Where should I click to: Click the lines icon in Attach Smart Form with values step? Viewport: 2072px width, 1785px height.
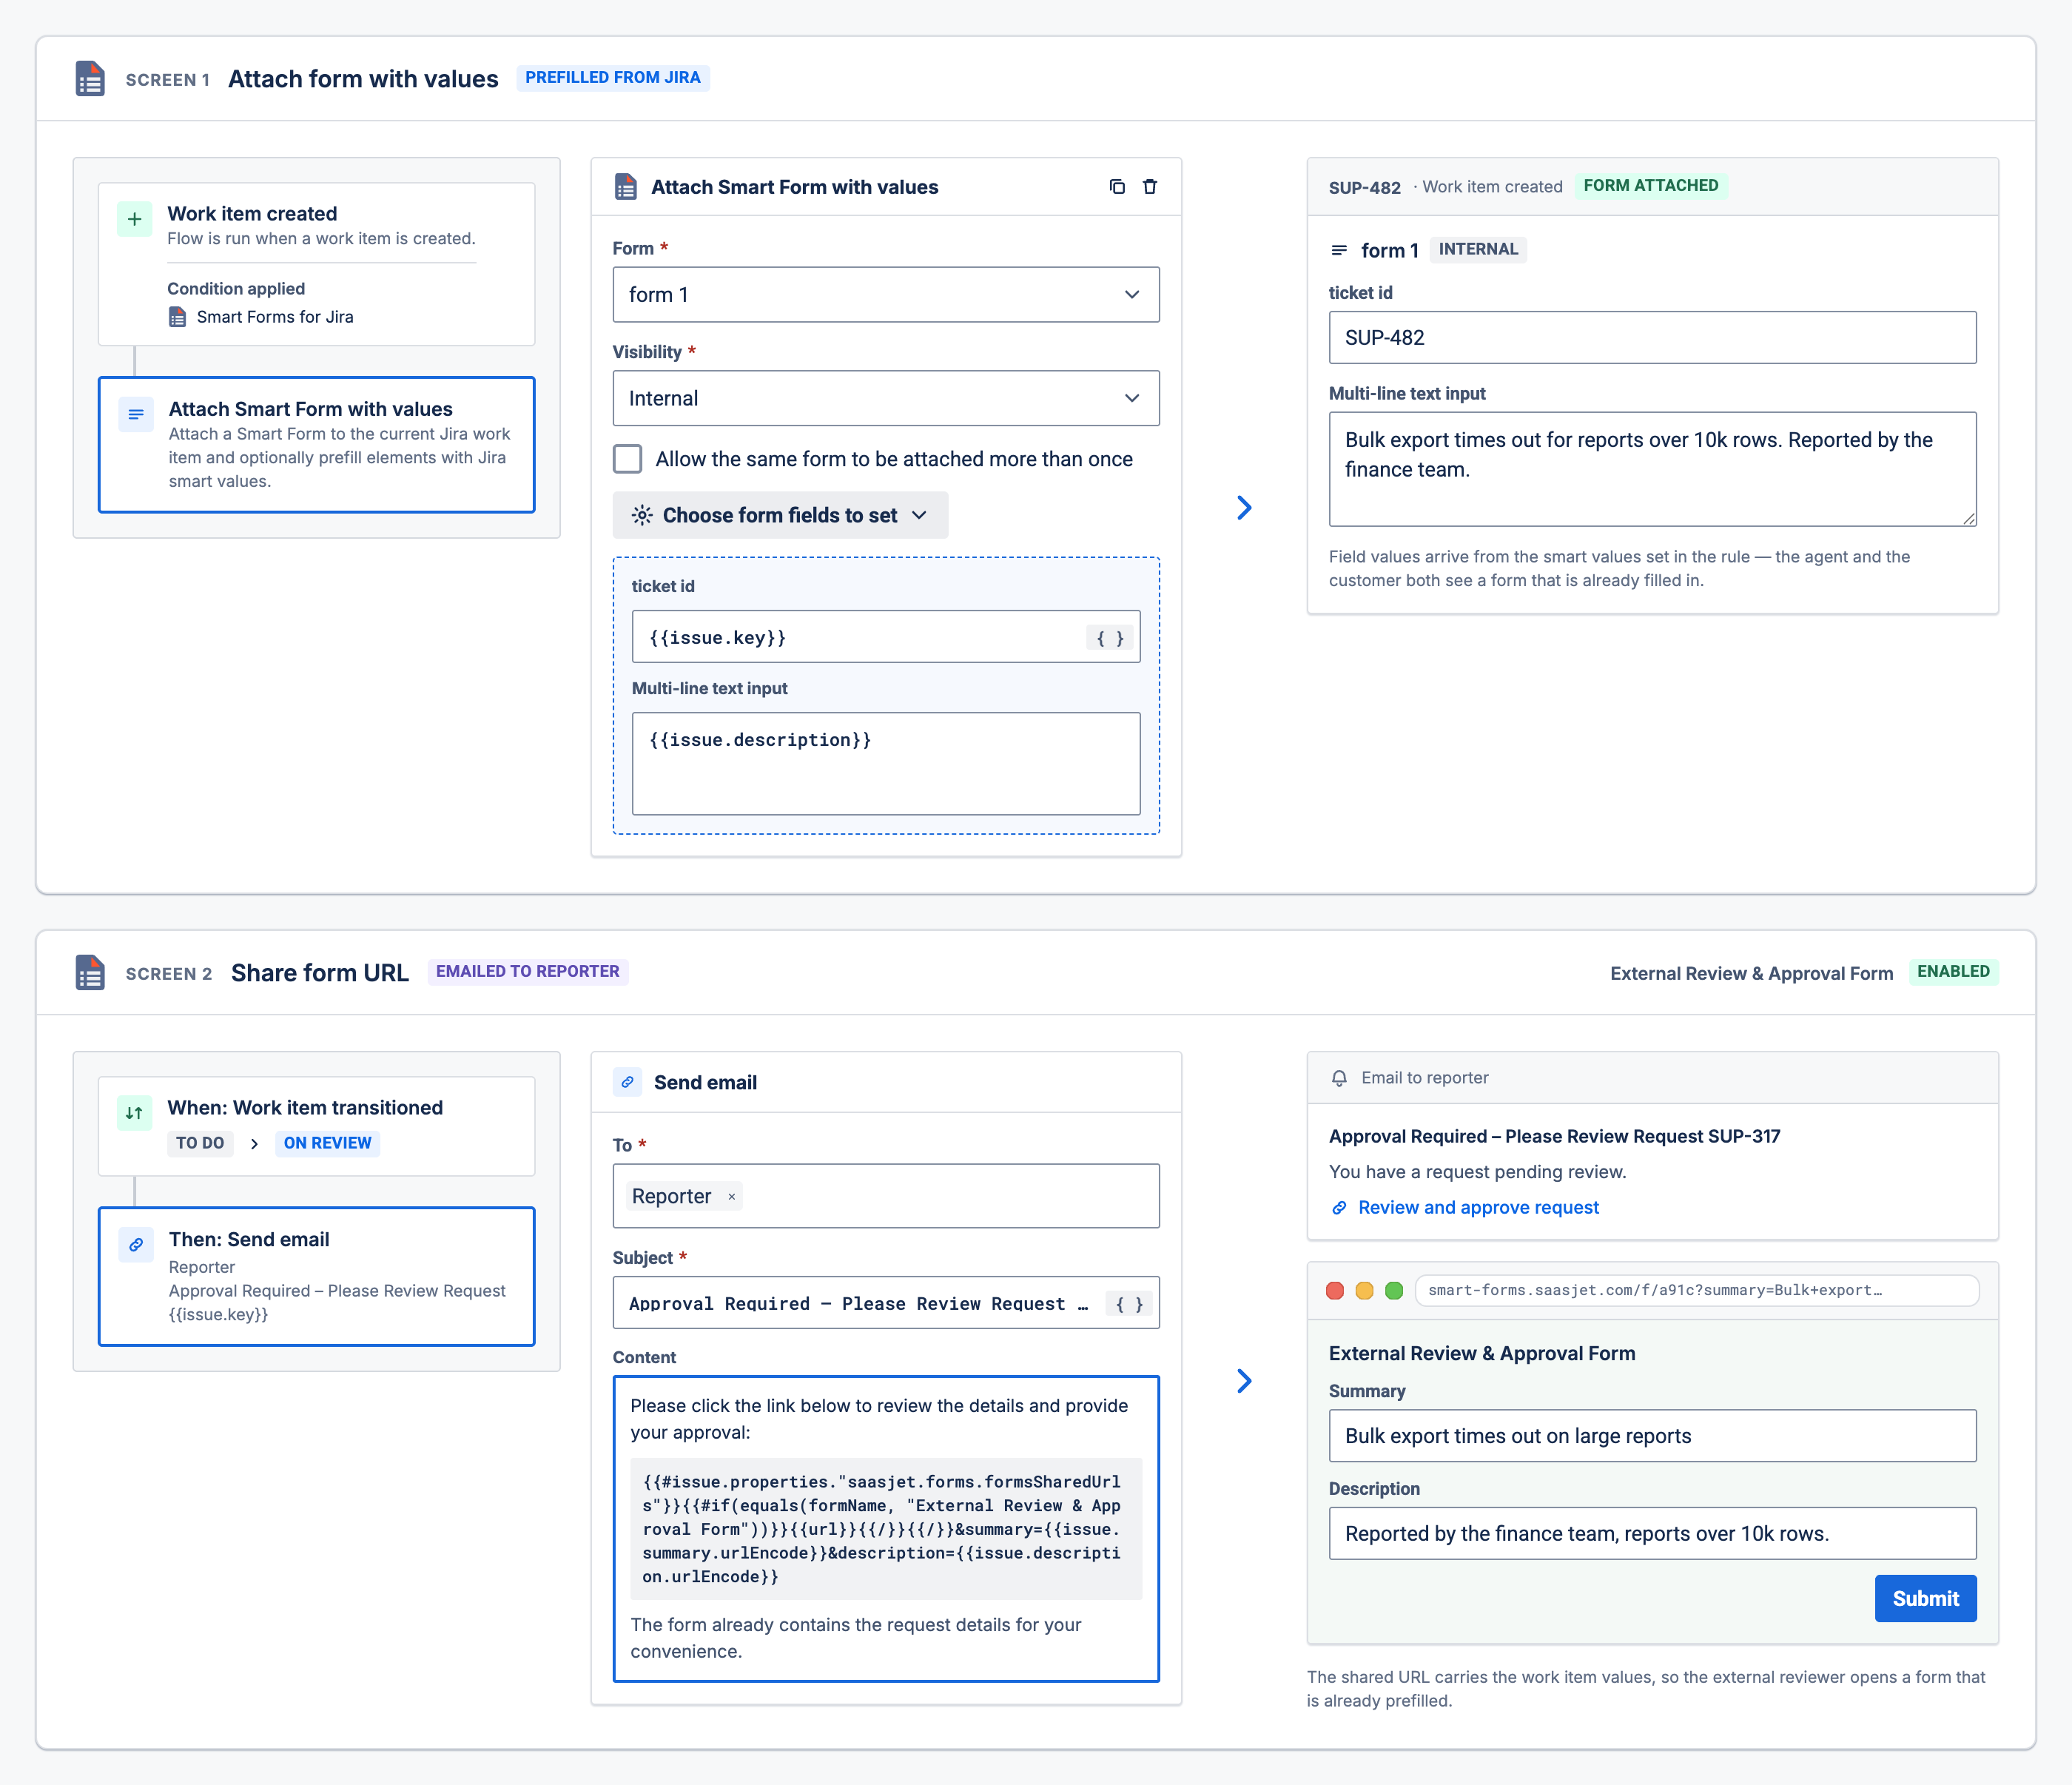coord(136,415)
